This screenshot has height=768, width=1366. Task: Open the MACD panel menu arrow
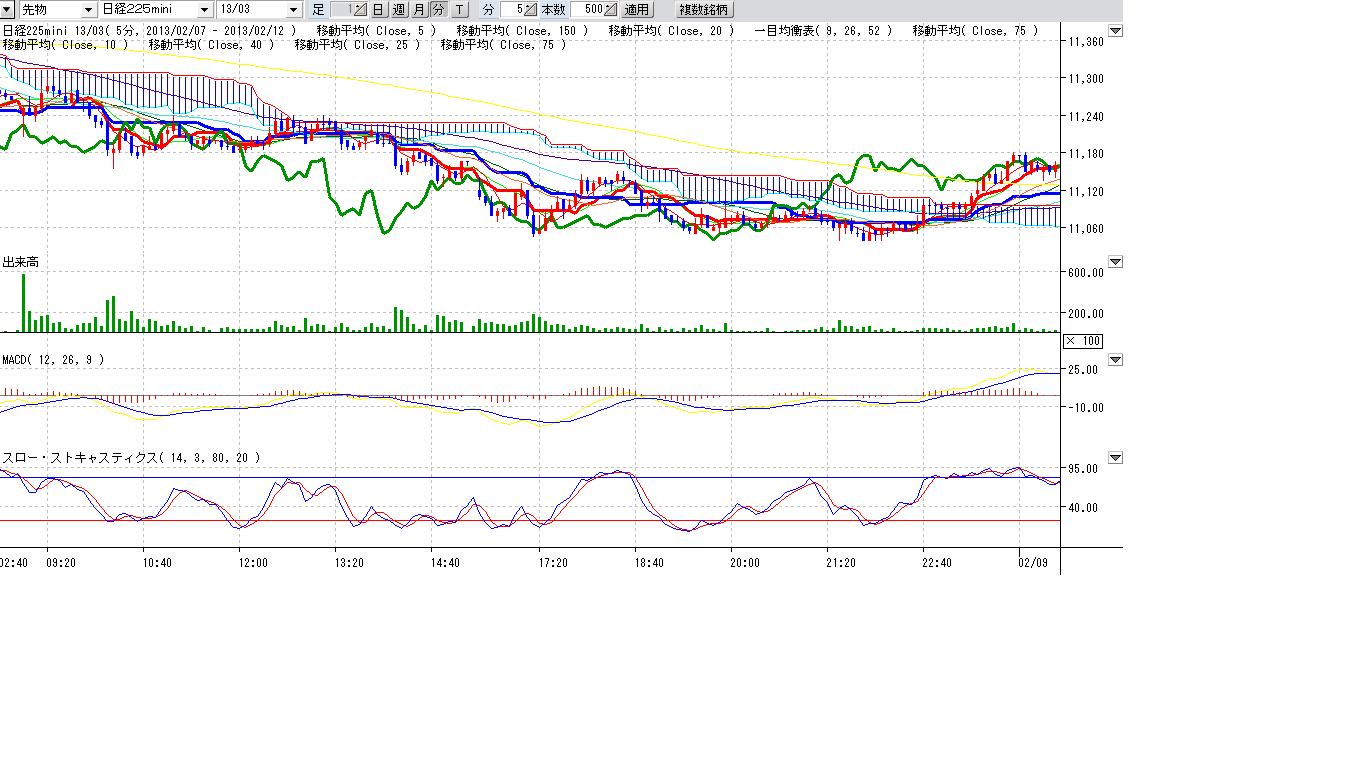(1116, 360)
